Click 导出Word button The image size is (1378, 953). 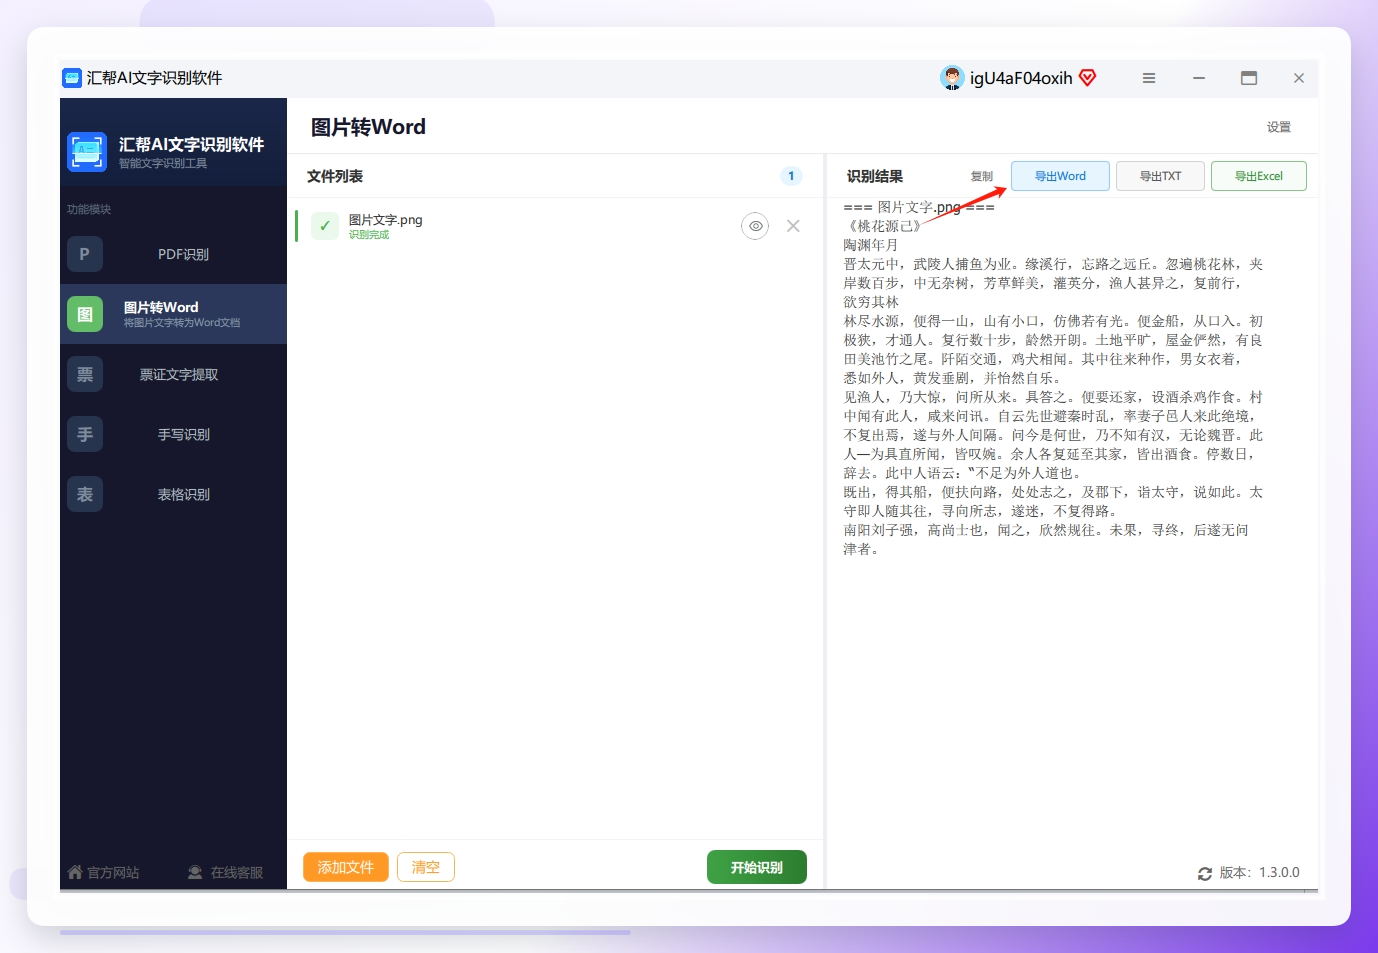click(1060, 176)
